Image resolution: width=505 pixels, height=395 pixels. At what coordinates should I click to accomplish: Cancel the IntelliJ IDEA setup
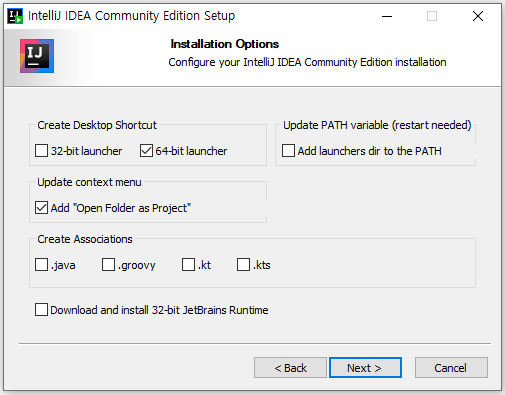(451, 368)
